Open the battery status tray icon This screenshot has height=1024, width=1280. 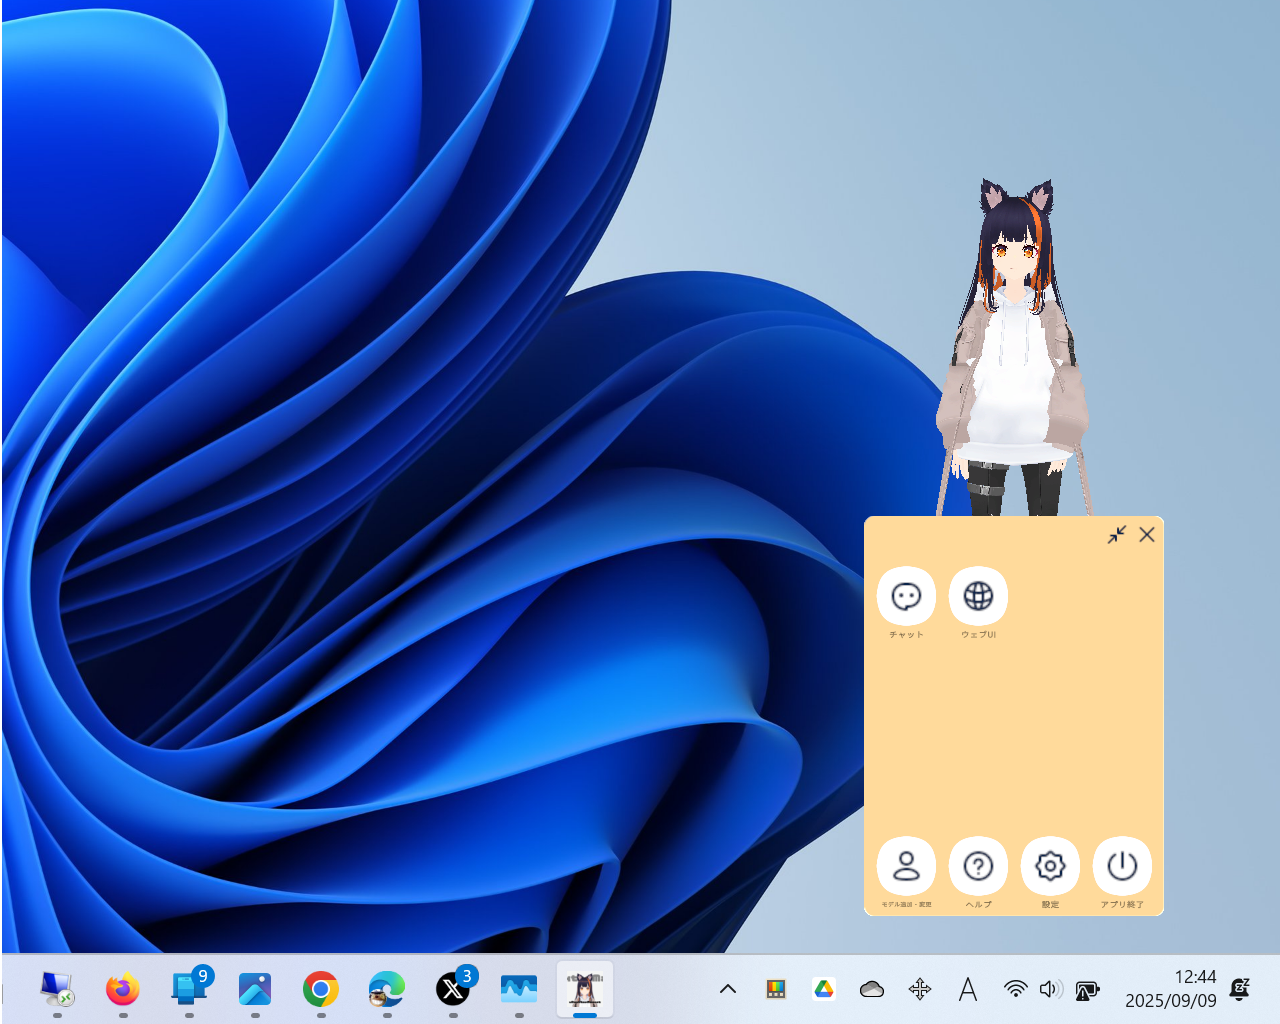pos(1087,989)
